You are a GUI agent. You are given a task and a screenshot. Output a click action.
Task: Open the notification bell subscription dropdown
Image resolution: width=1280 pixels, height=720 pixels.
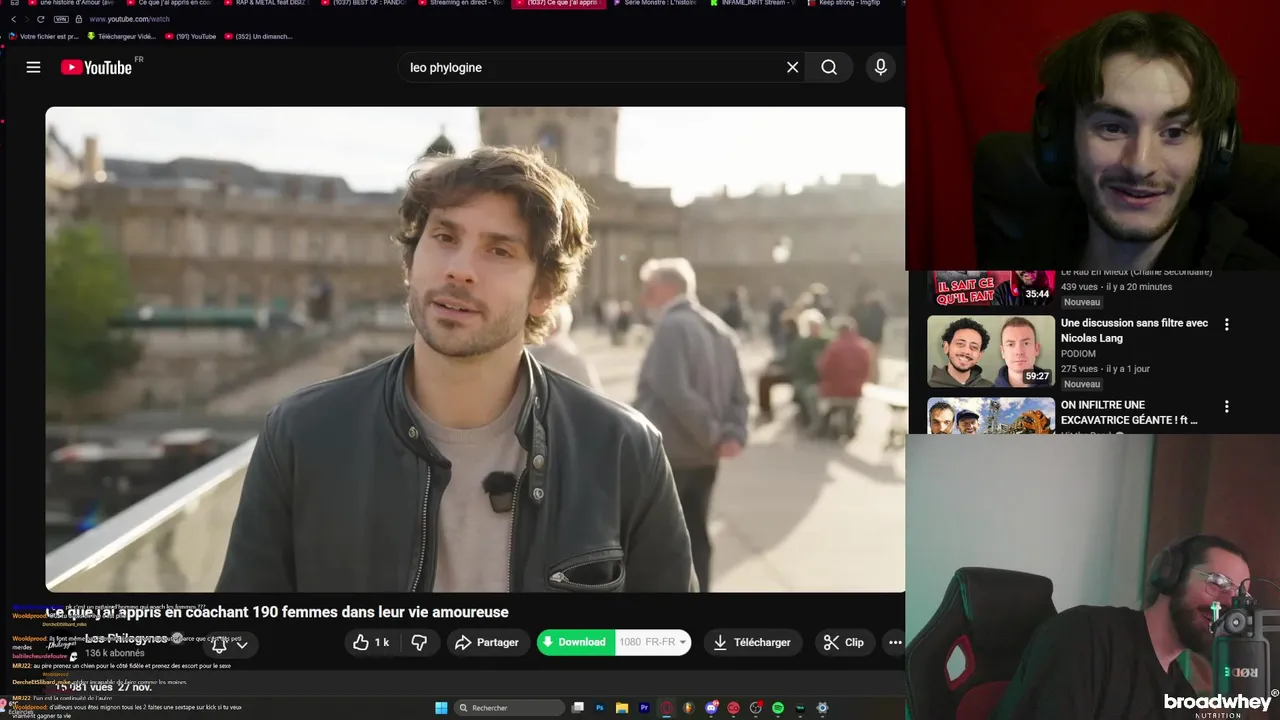(x=229, y=645)
